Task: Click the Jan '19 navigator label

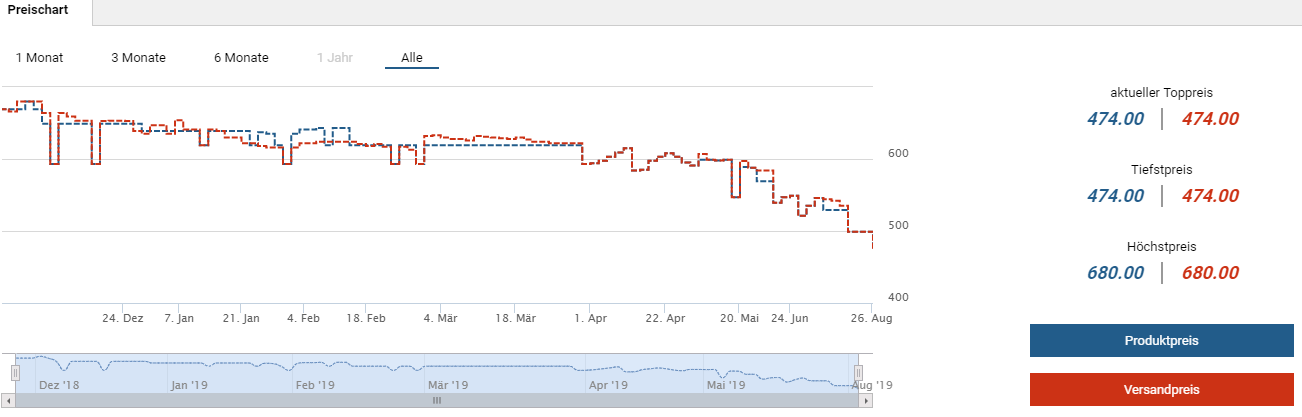Action: pos(188,384)
